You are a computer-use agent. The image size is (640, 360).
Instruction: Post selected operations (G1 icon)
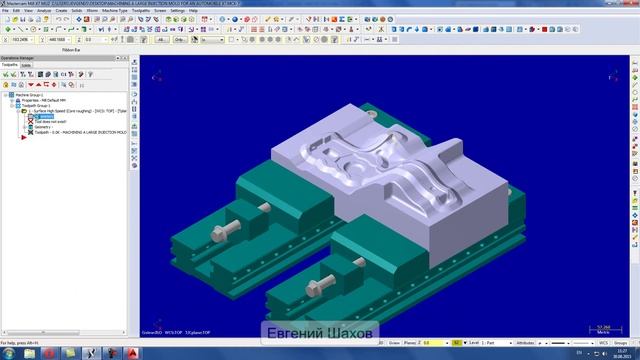pyautogui.click(x=63, y=75)
